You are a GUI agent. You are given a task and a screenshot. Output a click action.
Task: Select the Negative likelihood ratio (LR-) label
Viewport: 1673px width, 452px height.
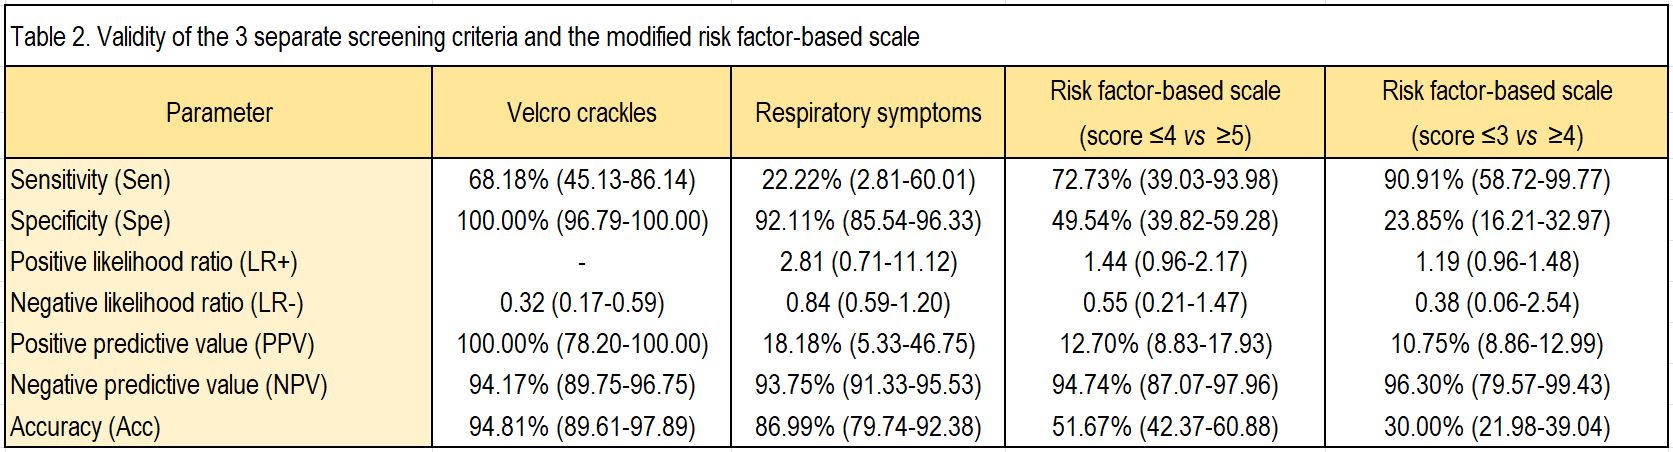pos(157,303)
